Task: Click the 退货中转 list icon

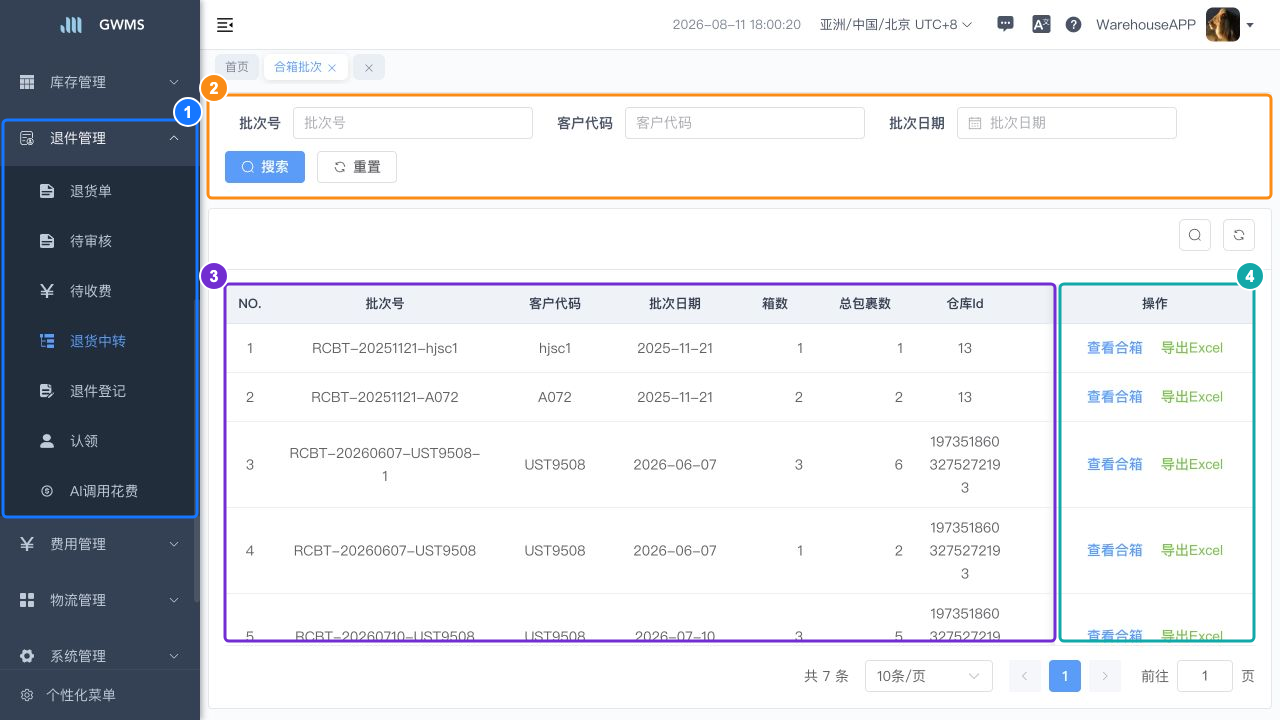Action: point(47,341)
